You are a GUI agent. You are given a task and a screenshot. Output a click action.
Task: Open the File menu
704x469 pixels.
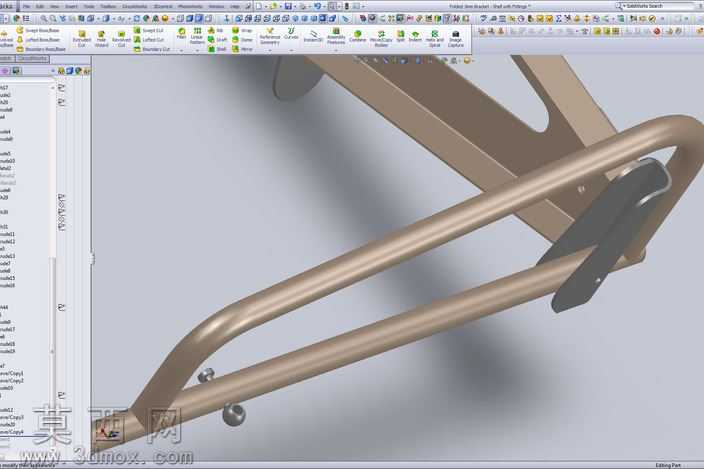click(26, 7)
